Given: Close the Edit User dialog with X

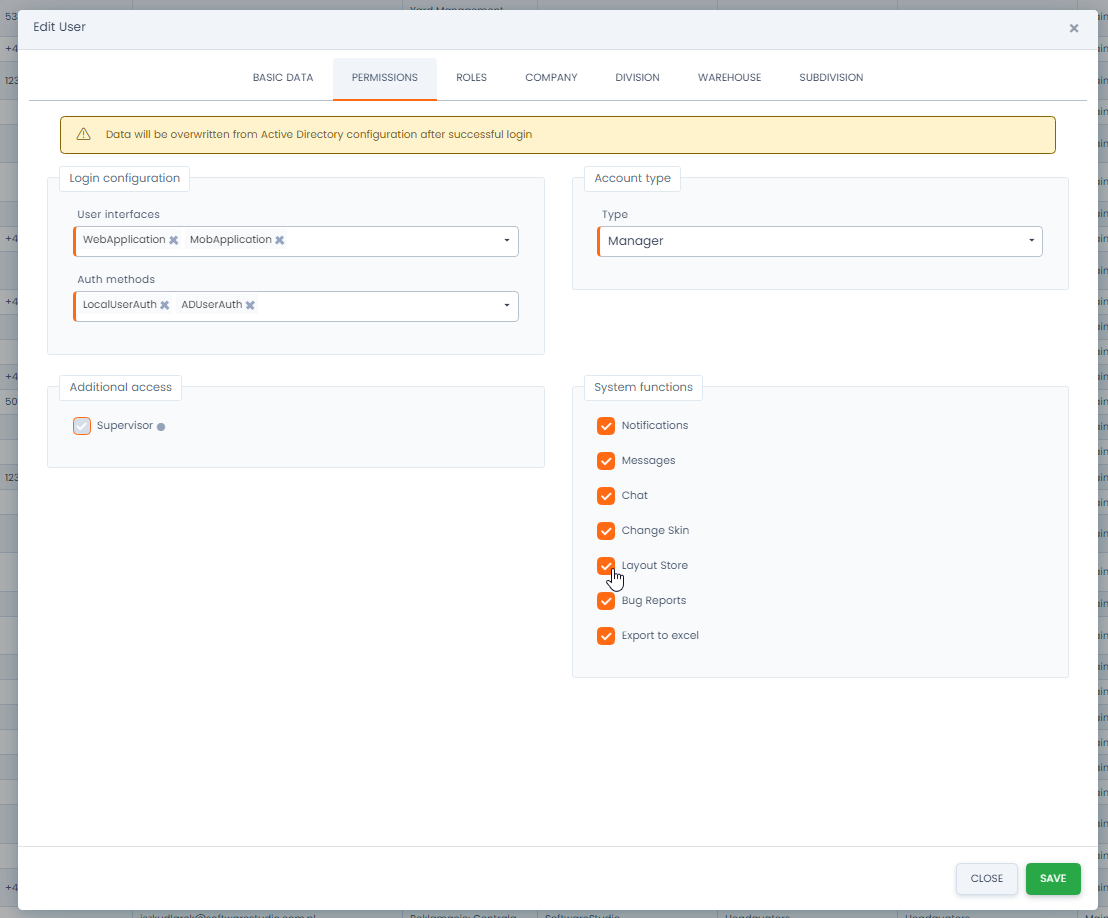Looking at the screenshot, I should [1074, 28].
